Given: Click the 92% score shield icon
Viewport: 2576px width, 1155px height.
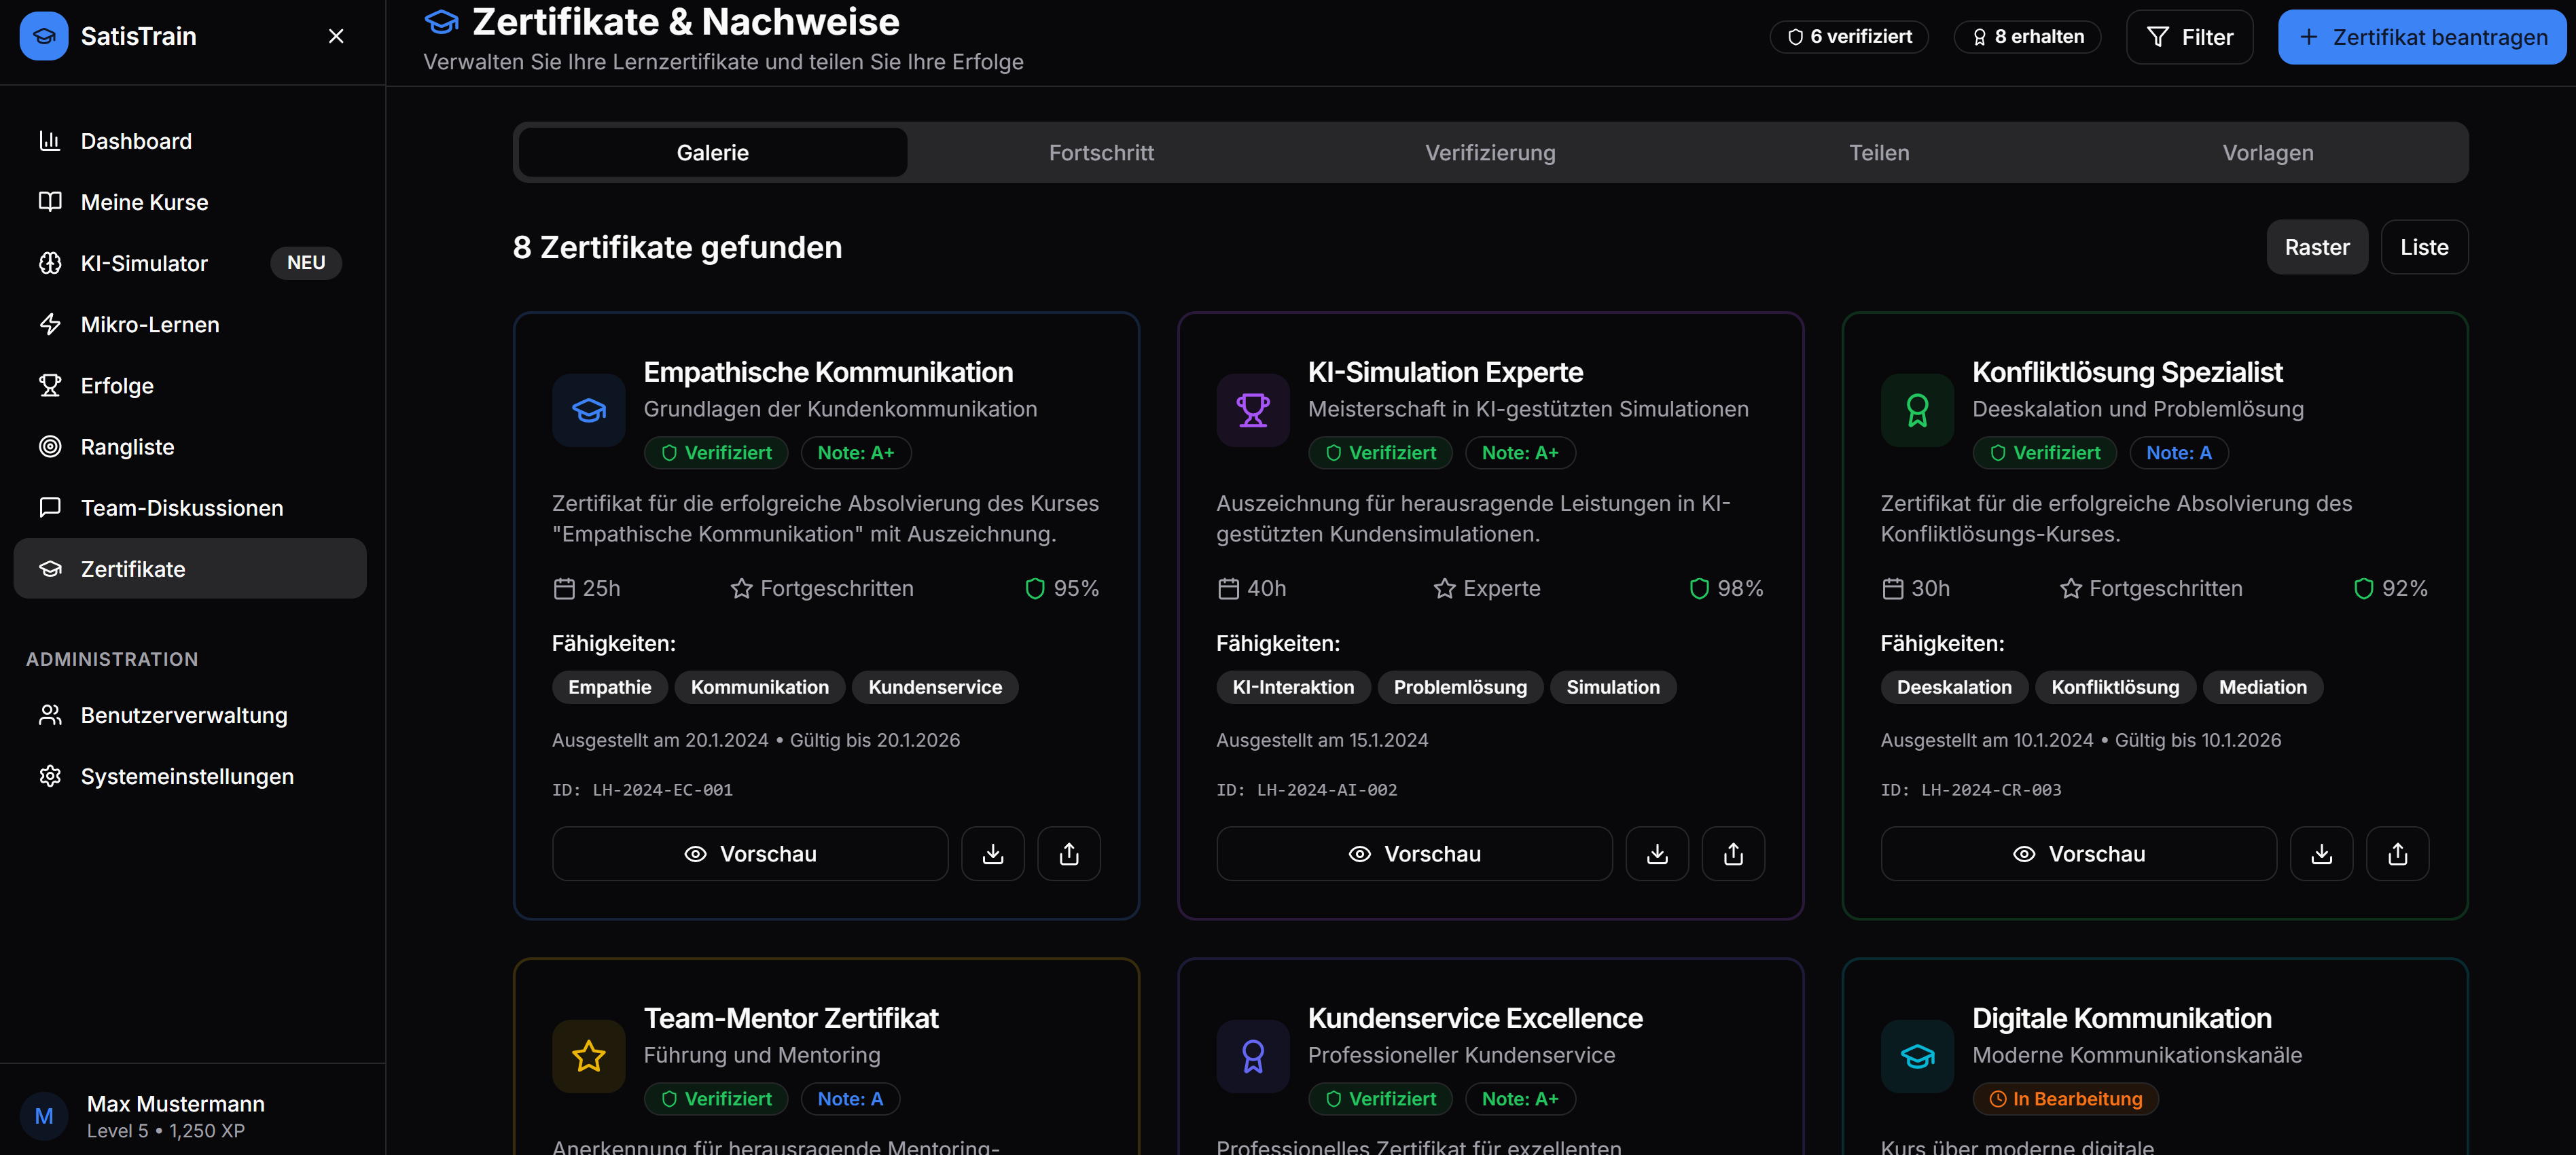Looking at the screenshot, I should (x=2363, y=589).
